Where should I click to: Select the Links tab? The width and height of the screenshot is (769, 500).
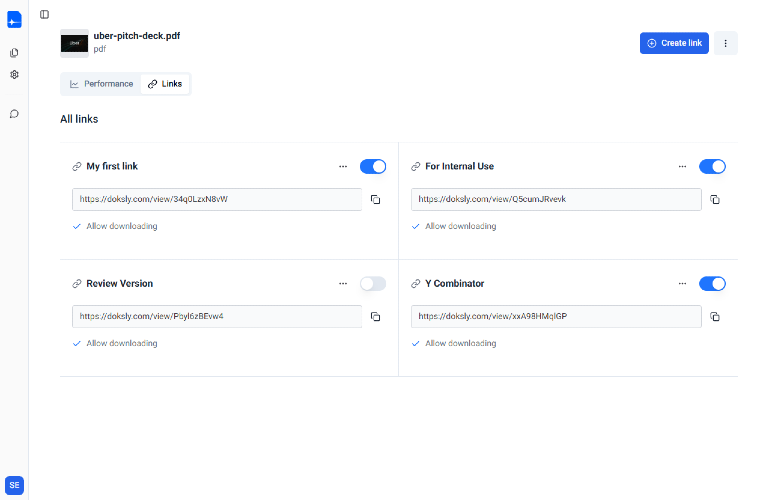click(165, 84)
